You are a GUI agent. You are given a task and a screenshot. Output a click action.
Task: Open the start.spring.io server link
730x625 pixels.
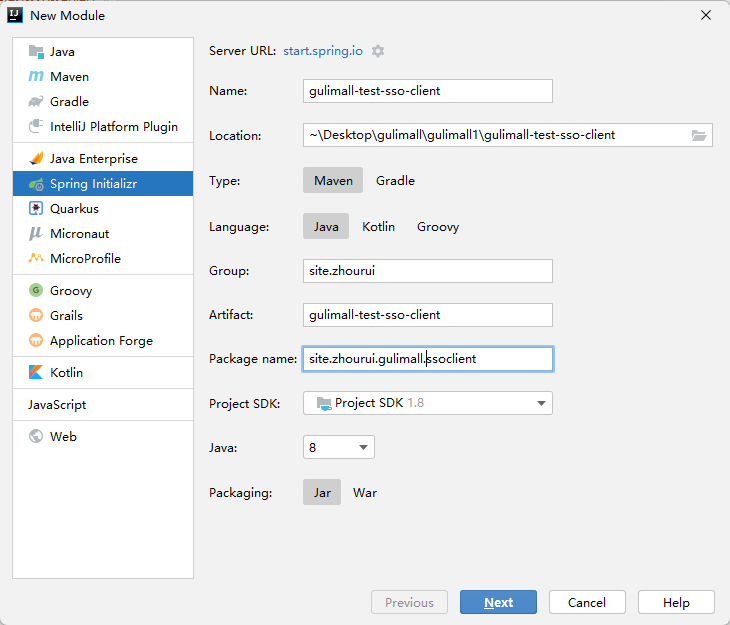(323, 51)
